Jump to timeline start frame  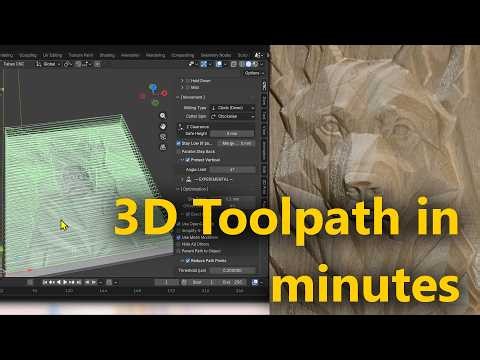pos(45,282)
